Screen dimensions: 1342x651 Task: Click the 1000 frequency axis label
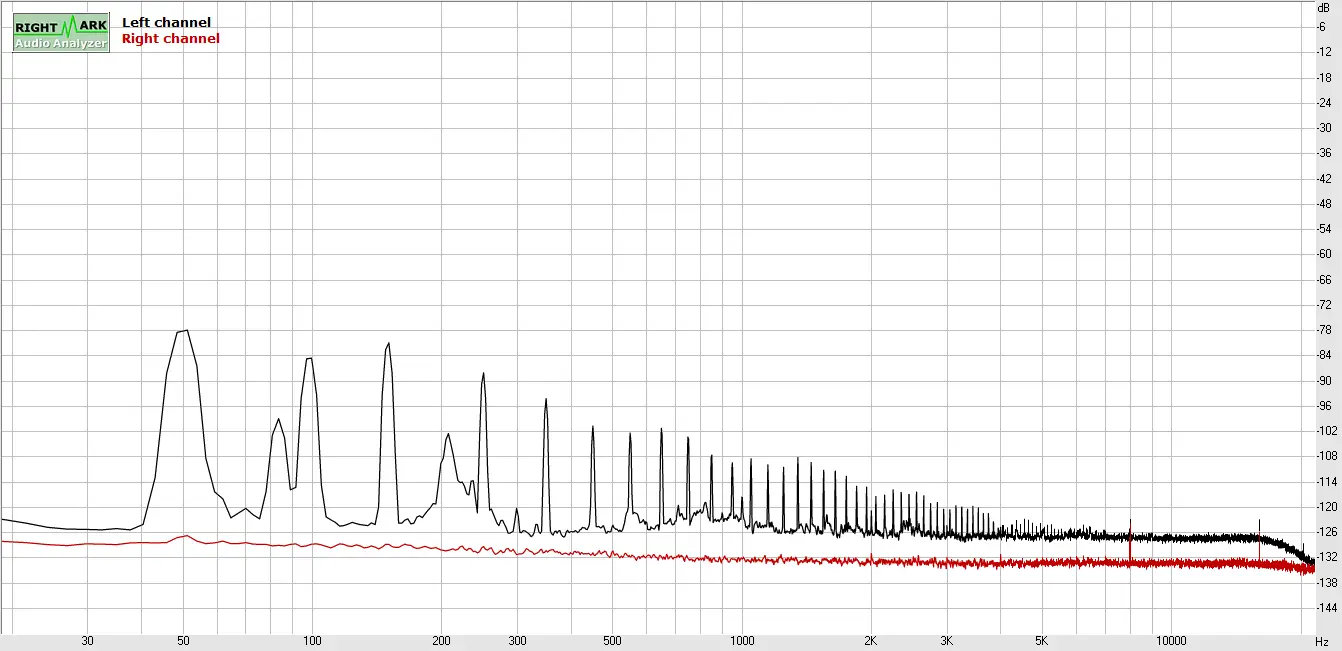point(742,641)
